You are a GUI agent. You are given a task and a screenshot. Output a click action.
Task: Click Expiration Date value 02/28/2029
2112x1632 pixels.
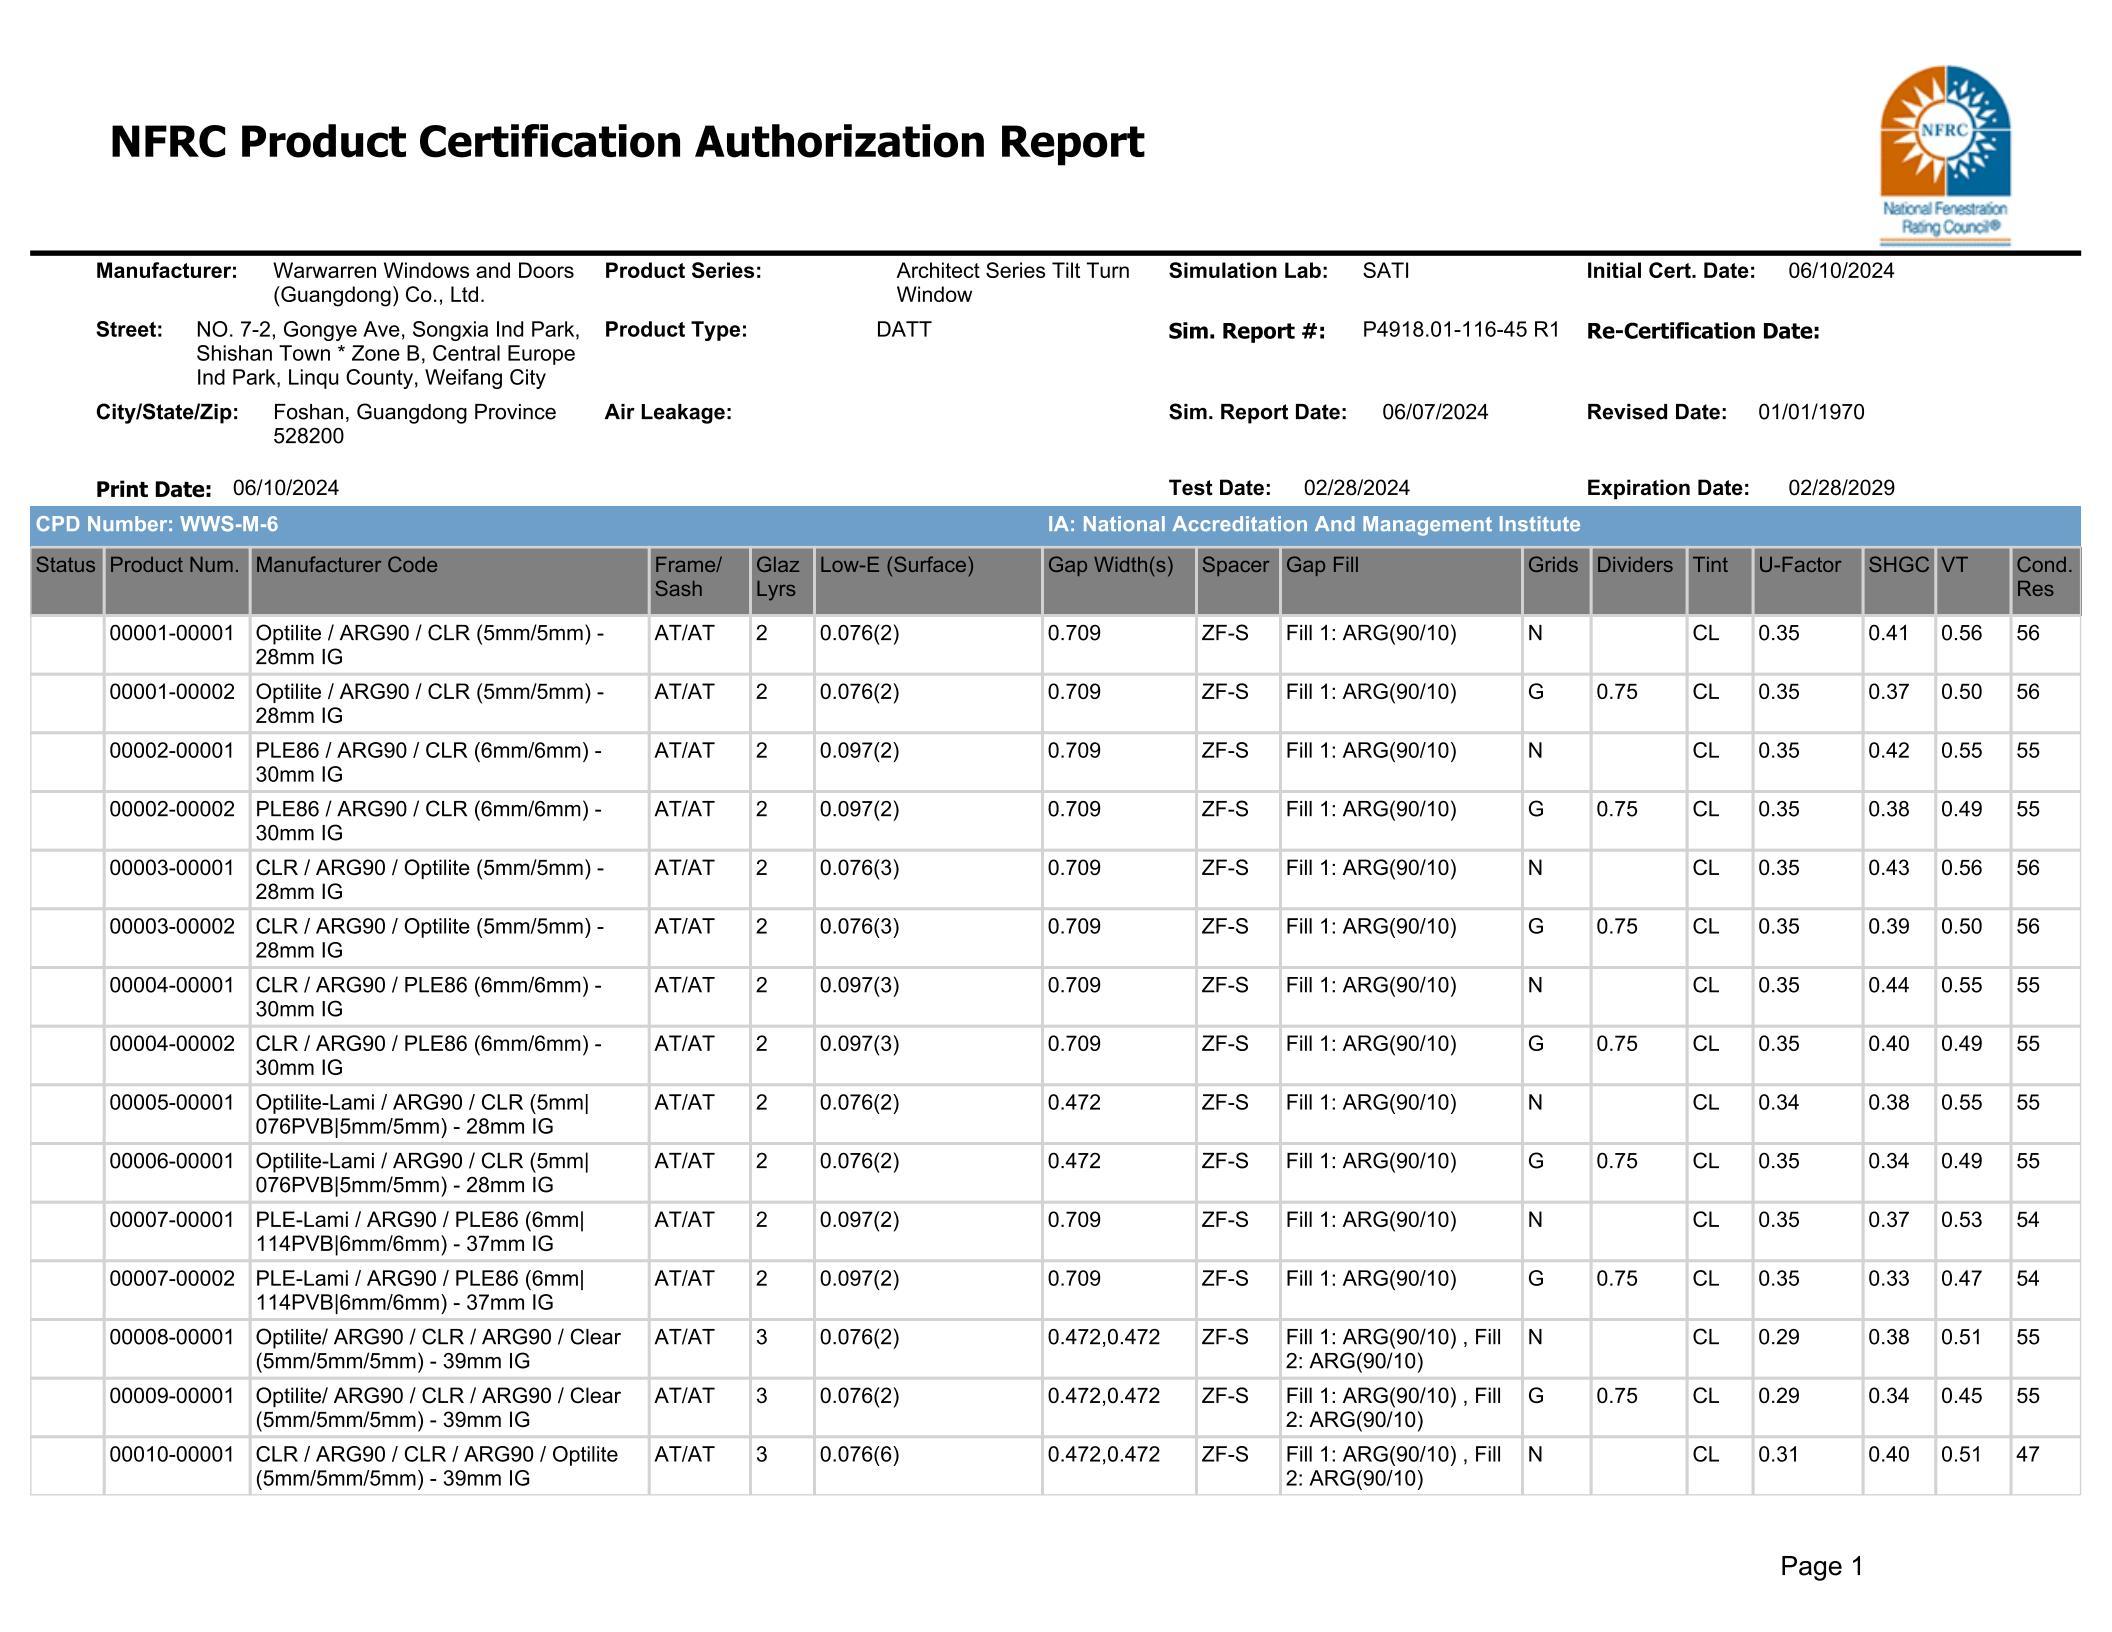[x=1841, y=488]
